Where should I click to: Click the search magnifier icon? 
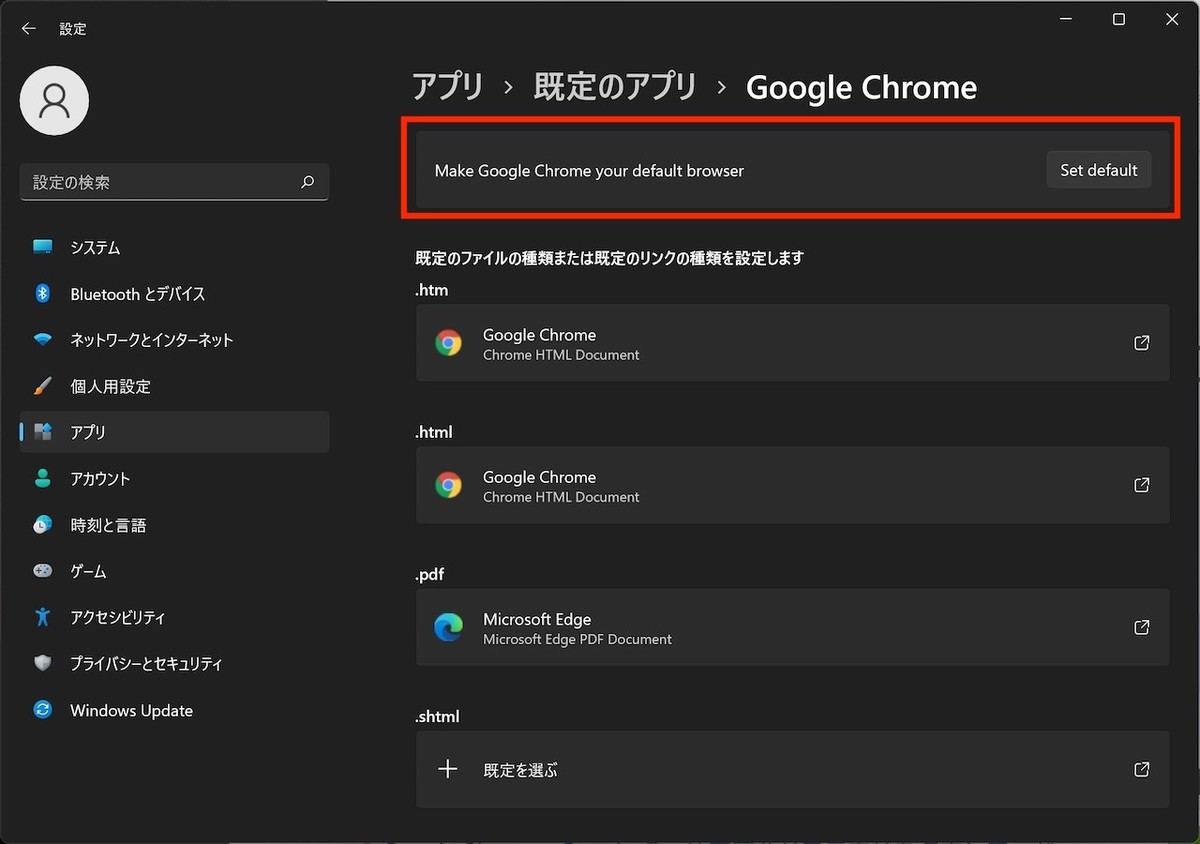coord(308,182)
